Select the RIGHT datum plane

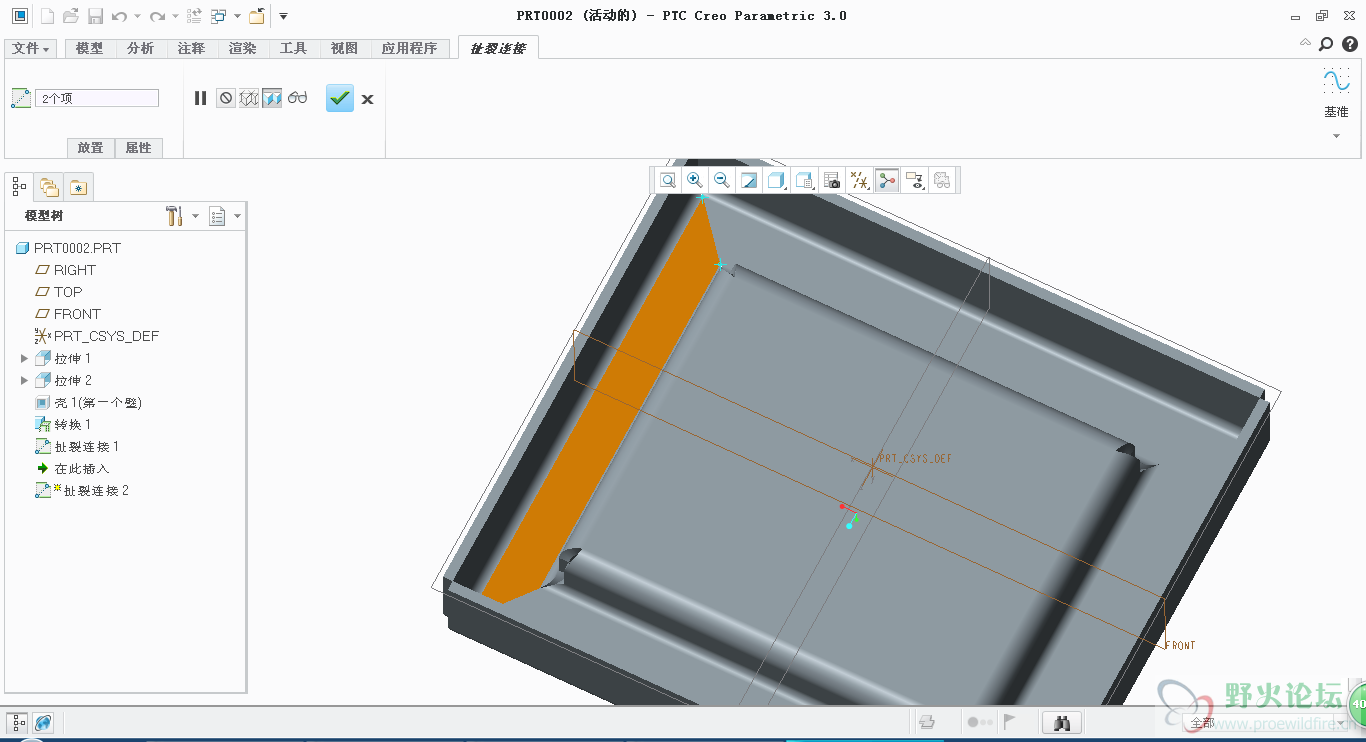[65, 270]
